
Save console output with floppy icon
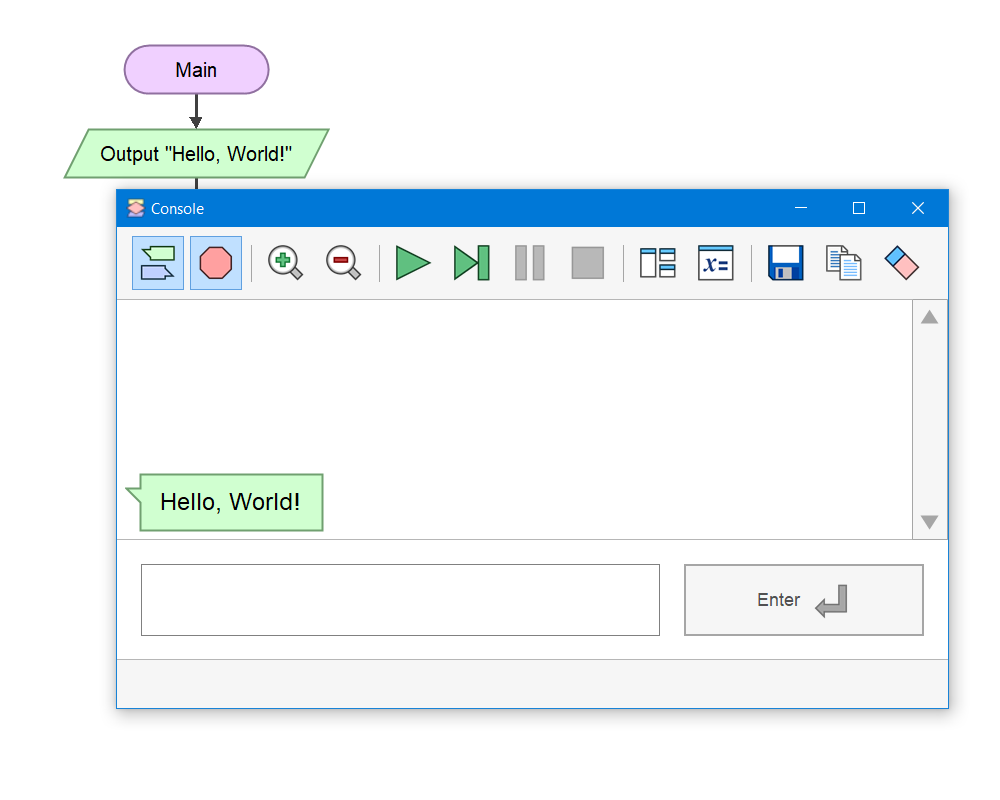point(786,263)
